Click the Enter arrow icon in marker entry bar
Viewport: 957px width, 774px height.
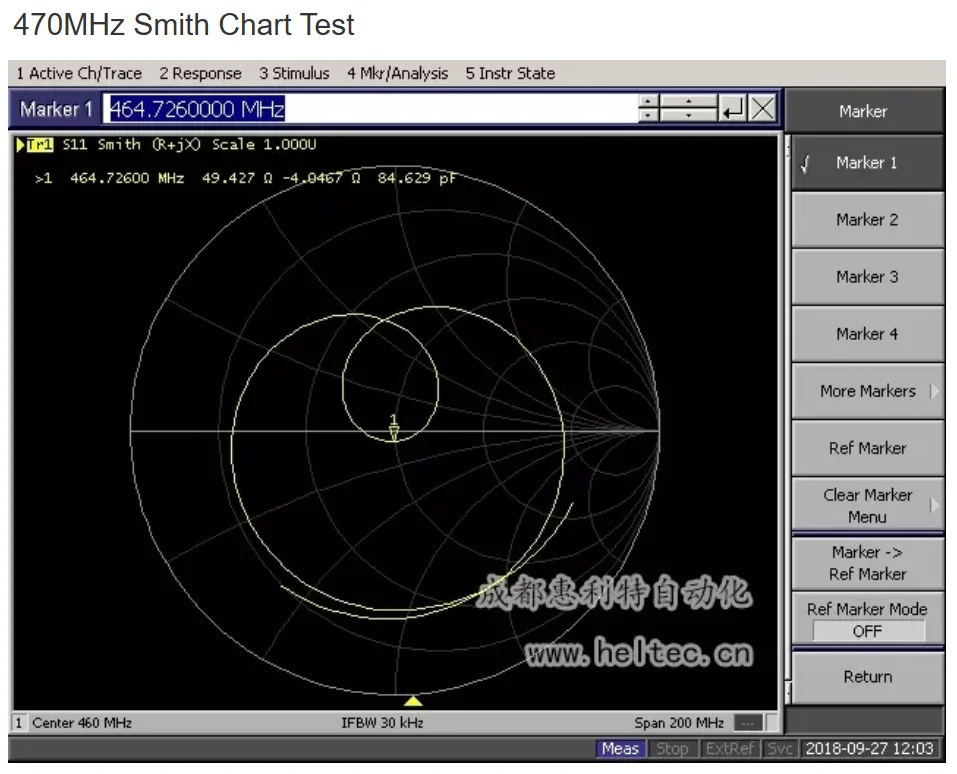tap(734, 109)
